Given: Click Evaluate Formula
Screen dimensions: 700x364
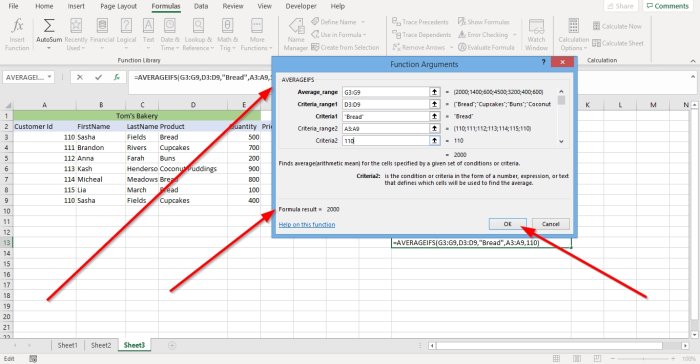Looking at the screenshot, I should (486, 47).
